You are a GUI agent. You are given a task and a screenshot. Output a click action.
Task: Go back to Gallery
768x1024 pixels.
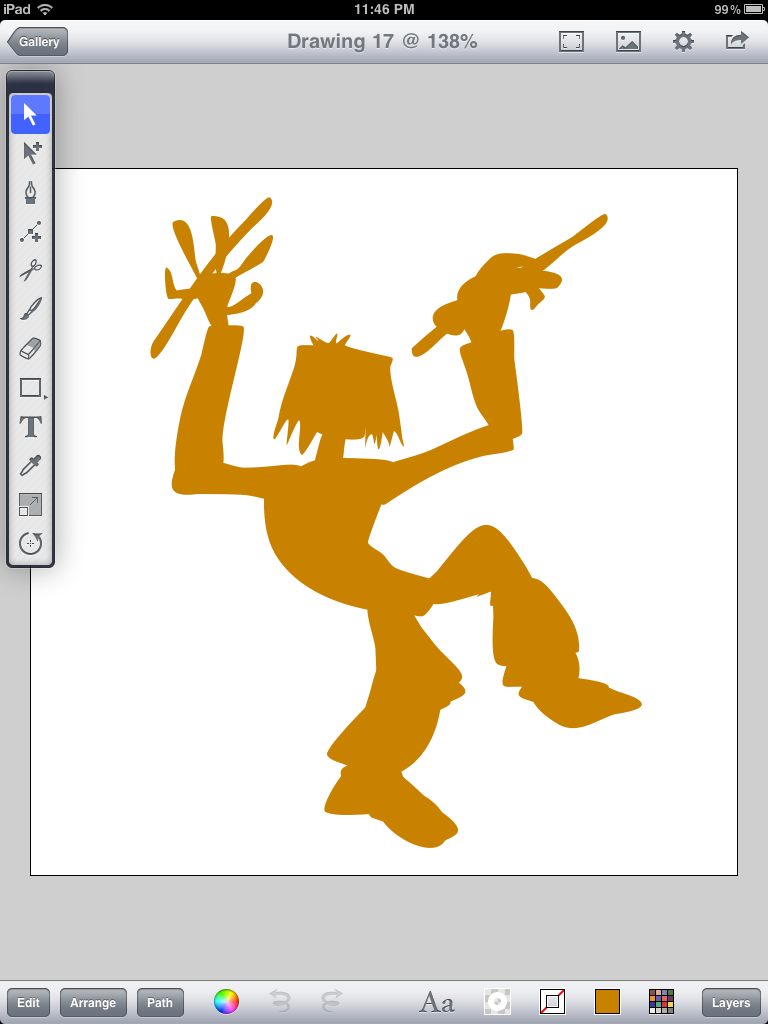click(38, 42)
